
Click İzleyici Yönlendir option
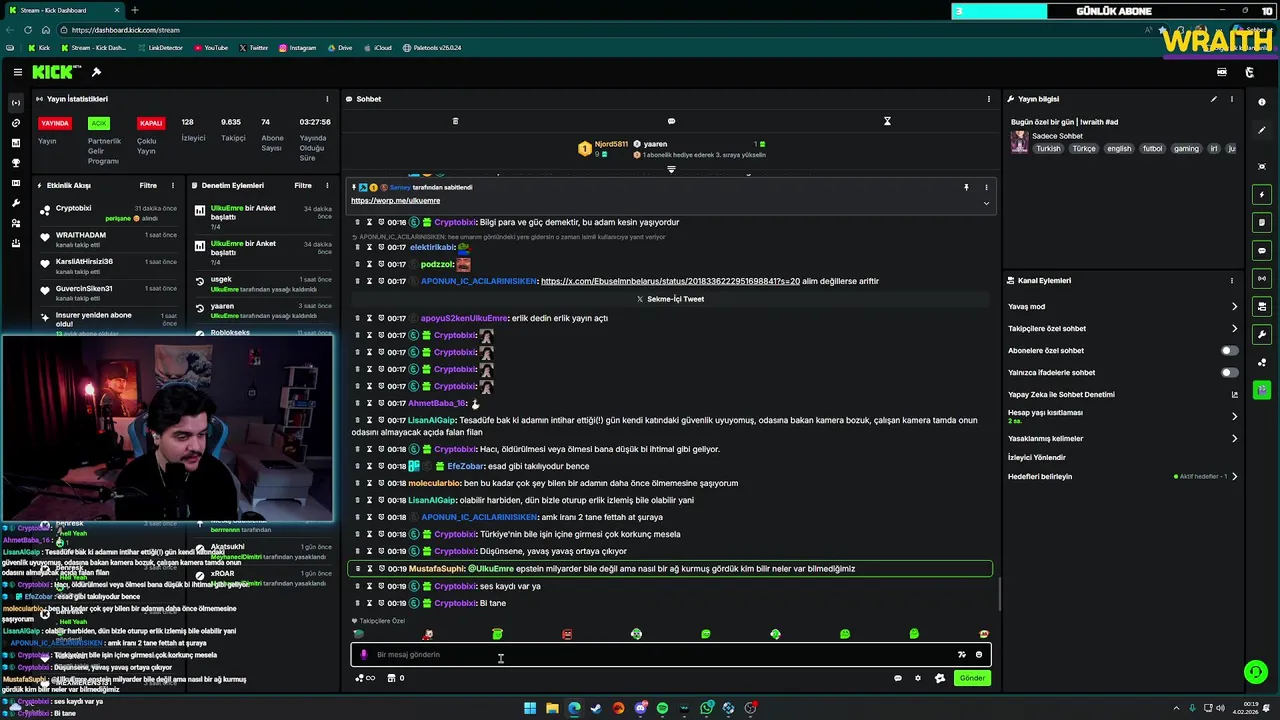click(1037, 457)
